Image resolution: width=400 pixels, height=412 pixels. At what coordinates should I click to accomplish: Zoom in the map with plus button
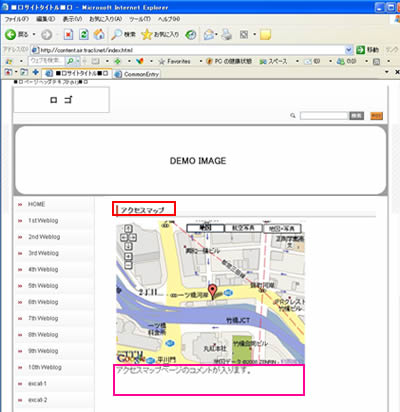click(x=128, y=256)
